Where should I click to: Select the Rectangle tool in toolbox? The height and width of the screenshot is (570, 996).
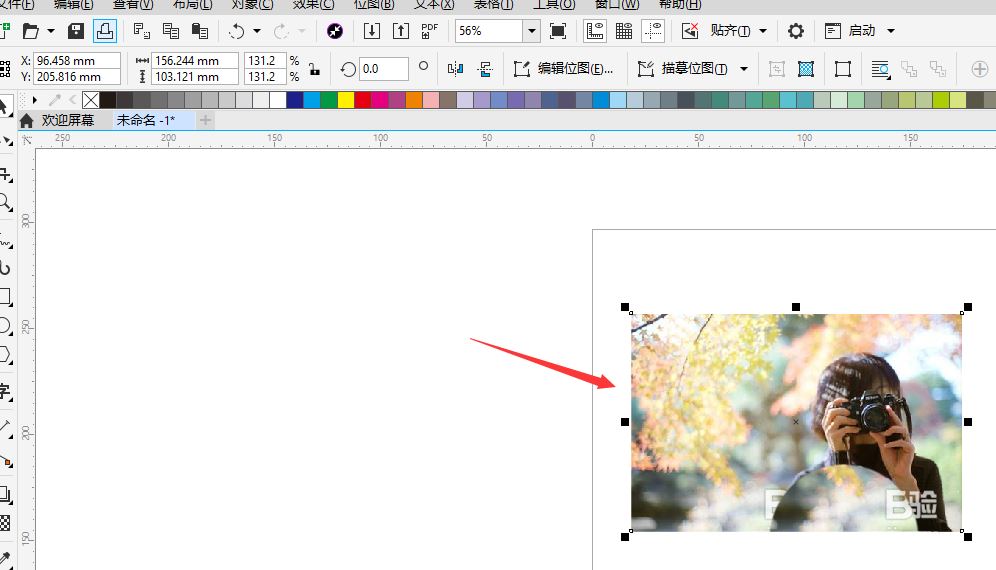[x=5, y=297]
